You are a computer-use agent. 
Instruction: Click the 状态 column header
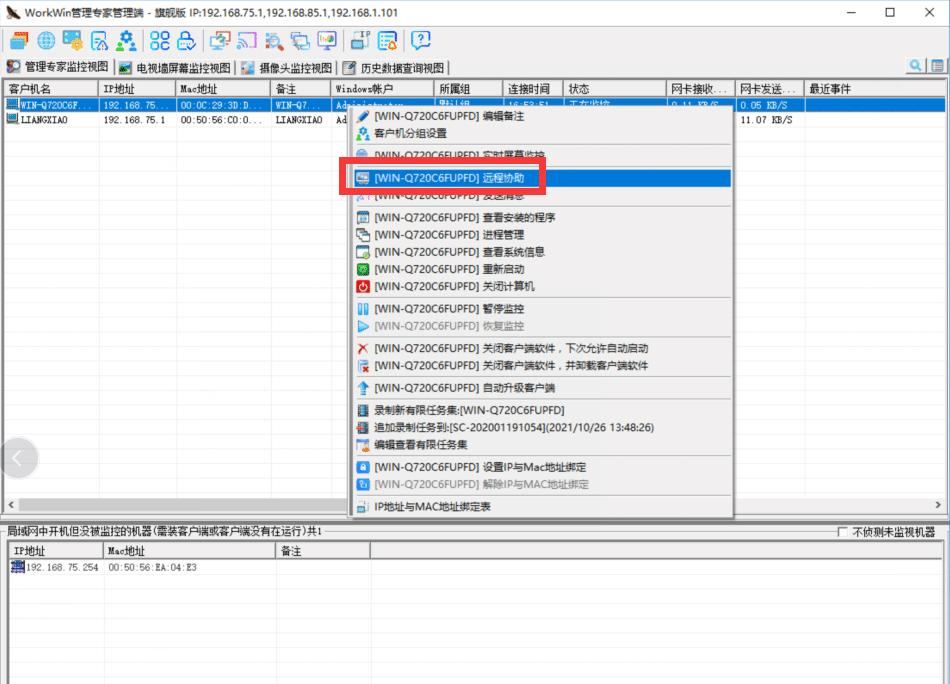[615, 89]
